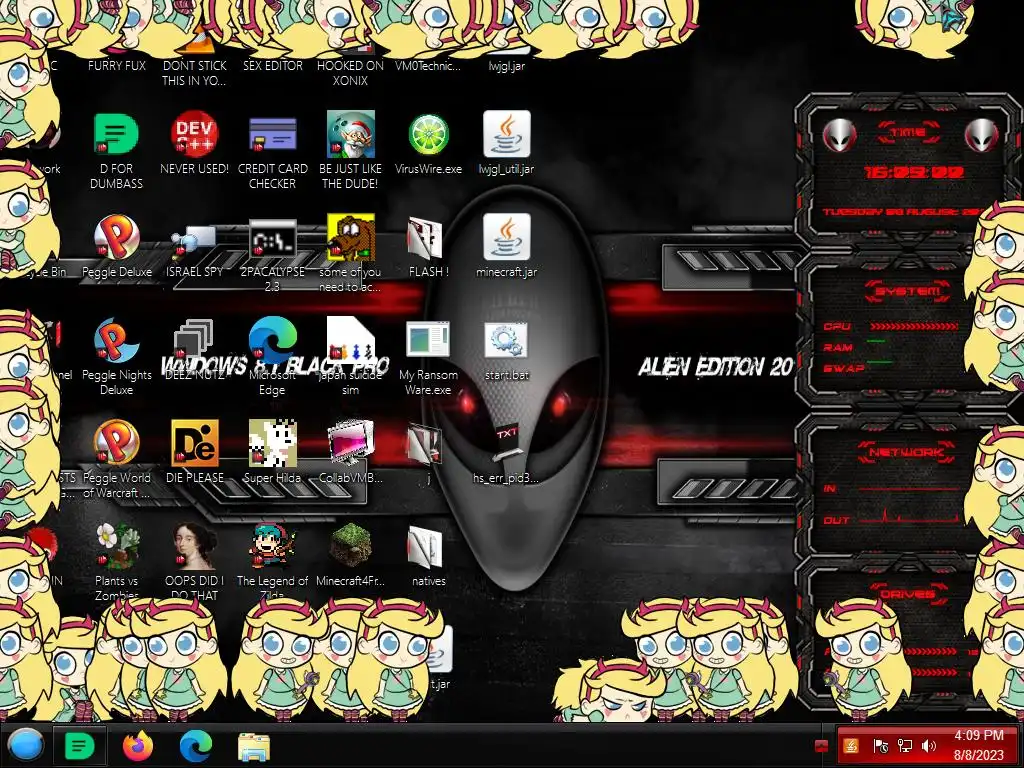
Task: Open the natives folder icon
Action: [425, 547]
